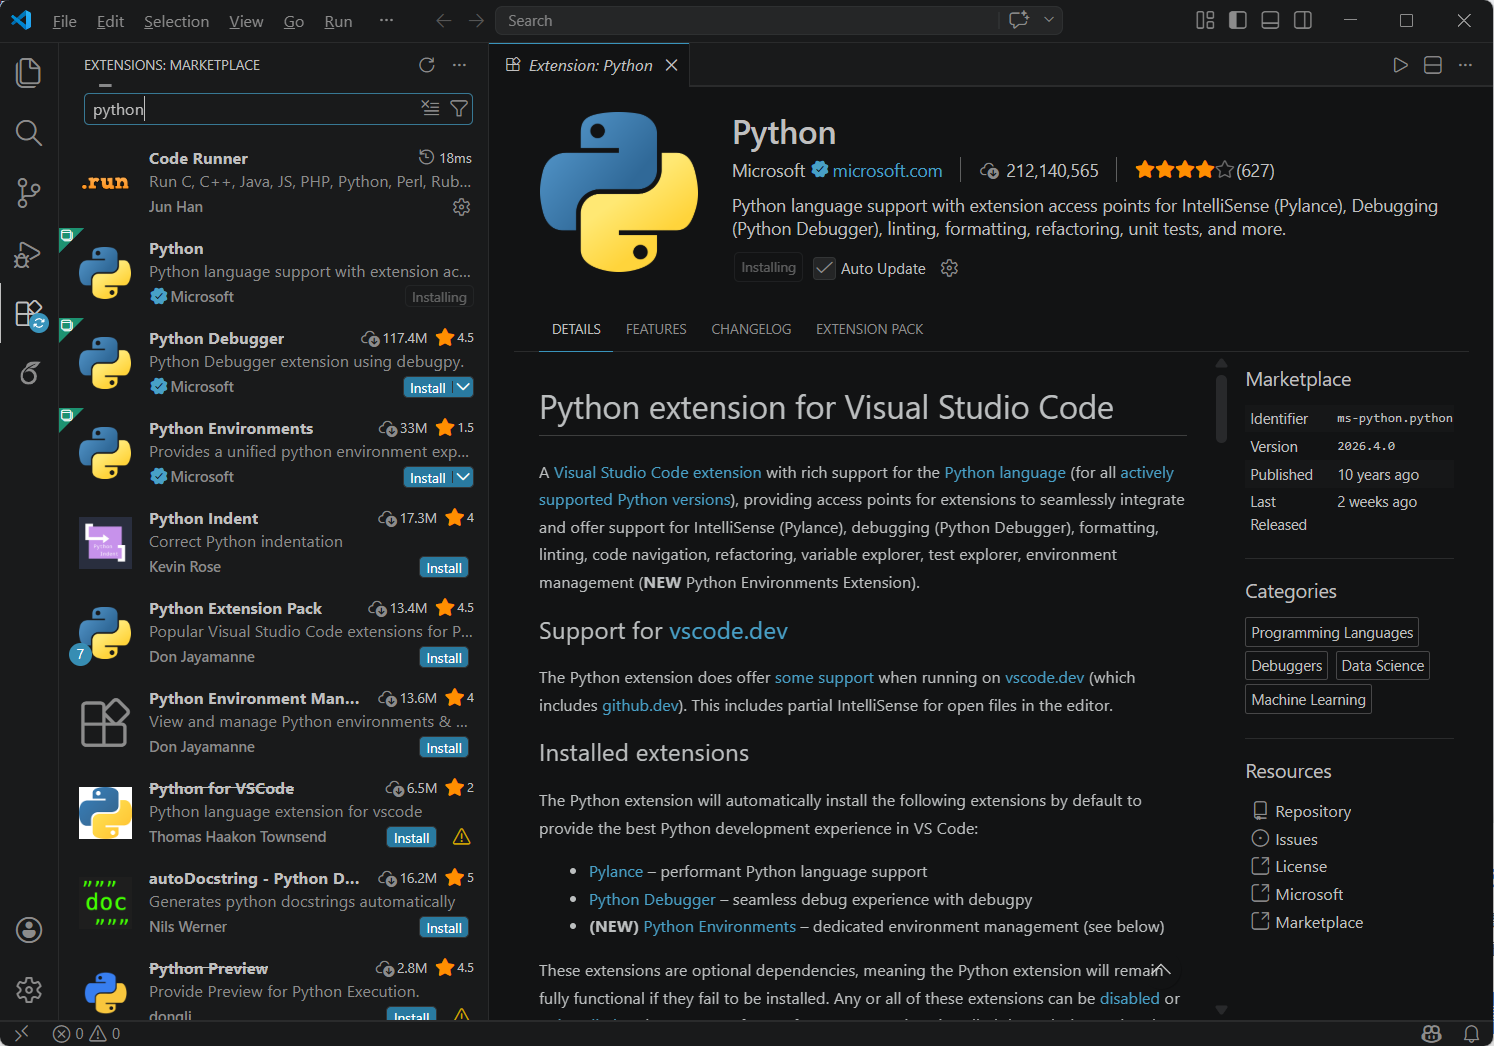Customize layout from title bar

tap(1205, 20)
